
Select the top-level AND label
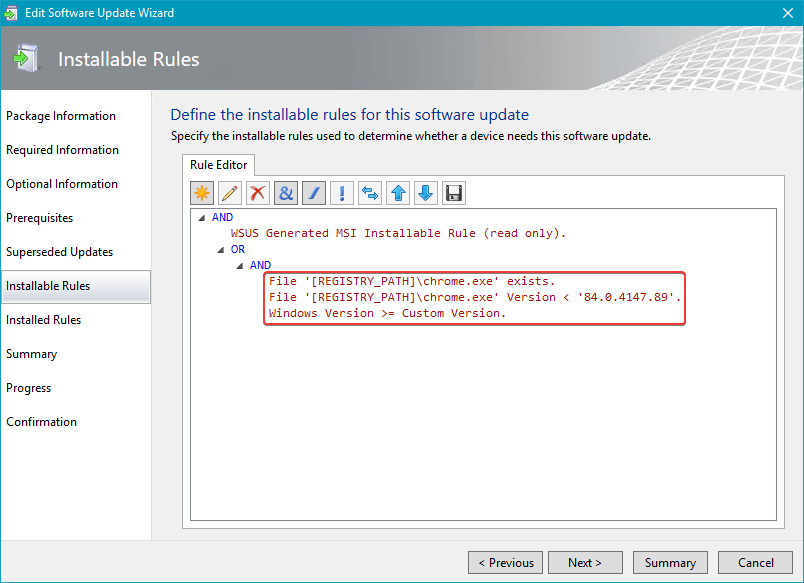point(223,217)
